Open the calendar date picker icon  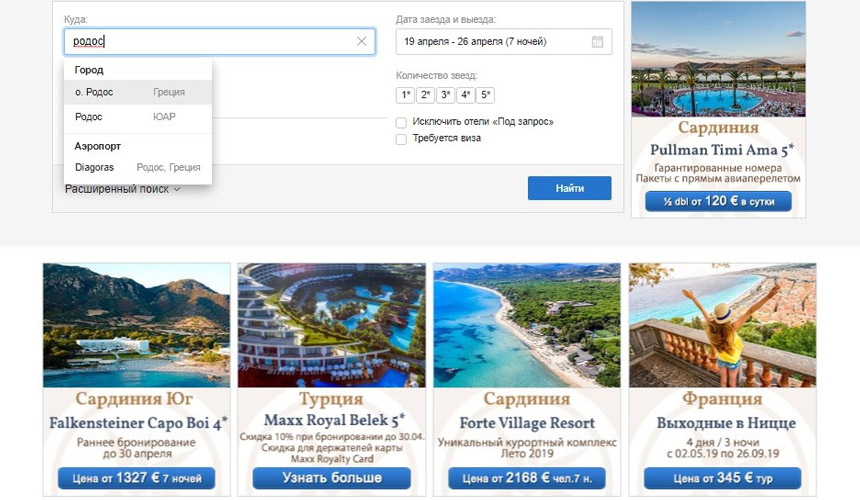click(598, 42)
